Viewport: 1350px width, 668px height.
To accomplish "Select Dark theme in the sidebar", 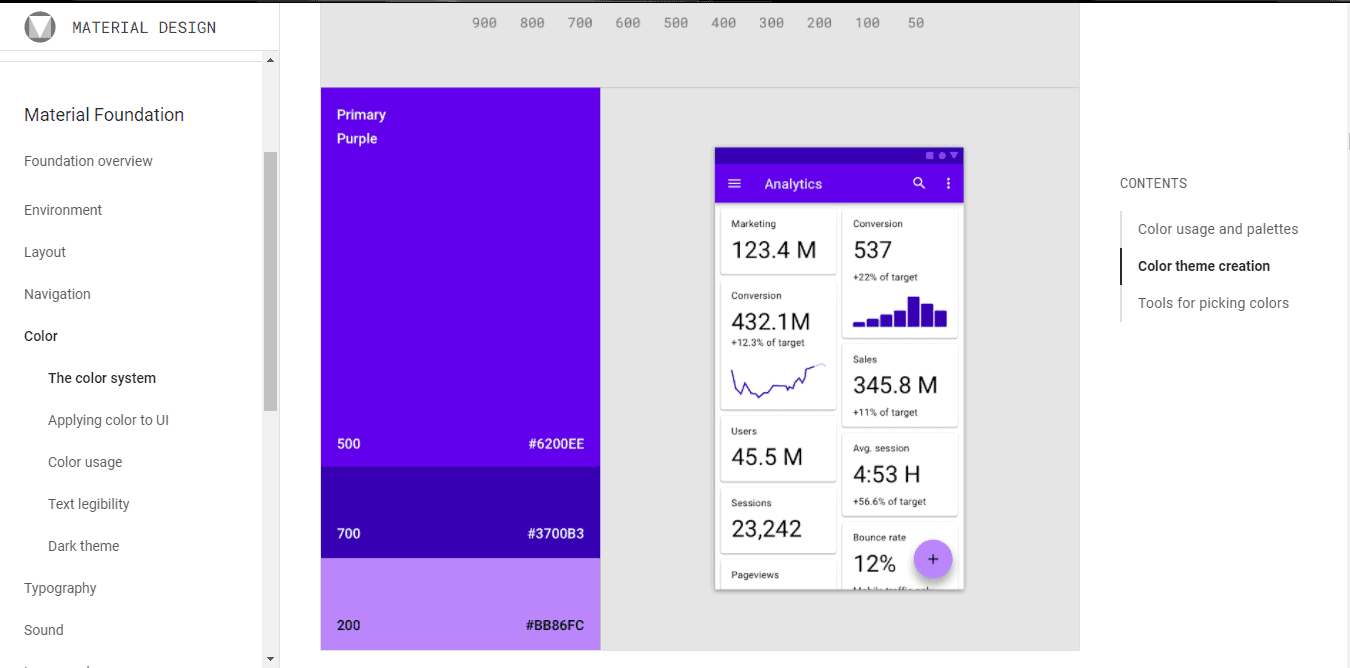I will point(83,545).
